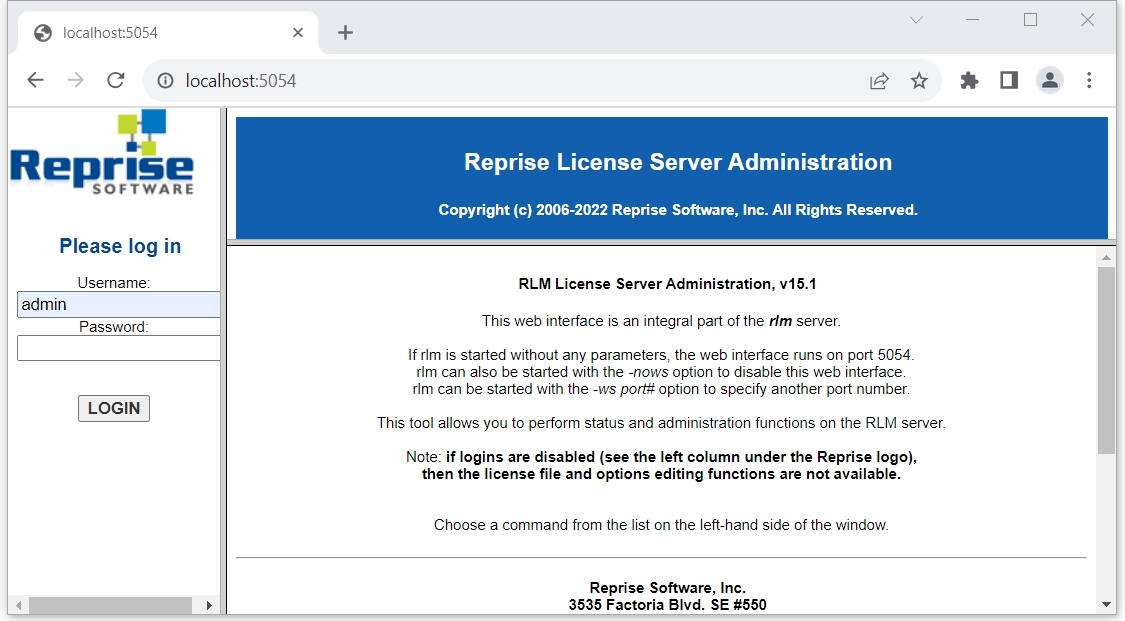
Task: Click the address bar showing localhost:5054
Action: 500,81
